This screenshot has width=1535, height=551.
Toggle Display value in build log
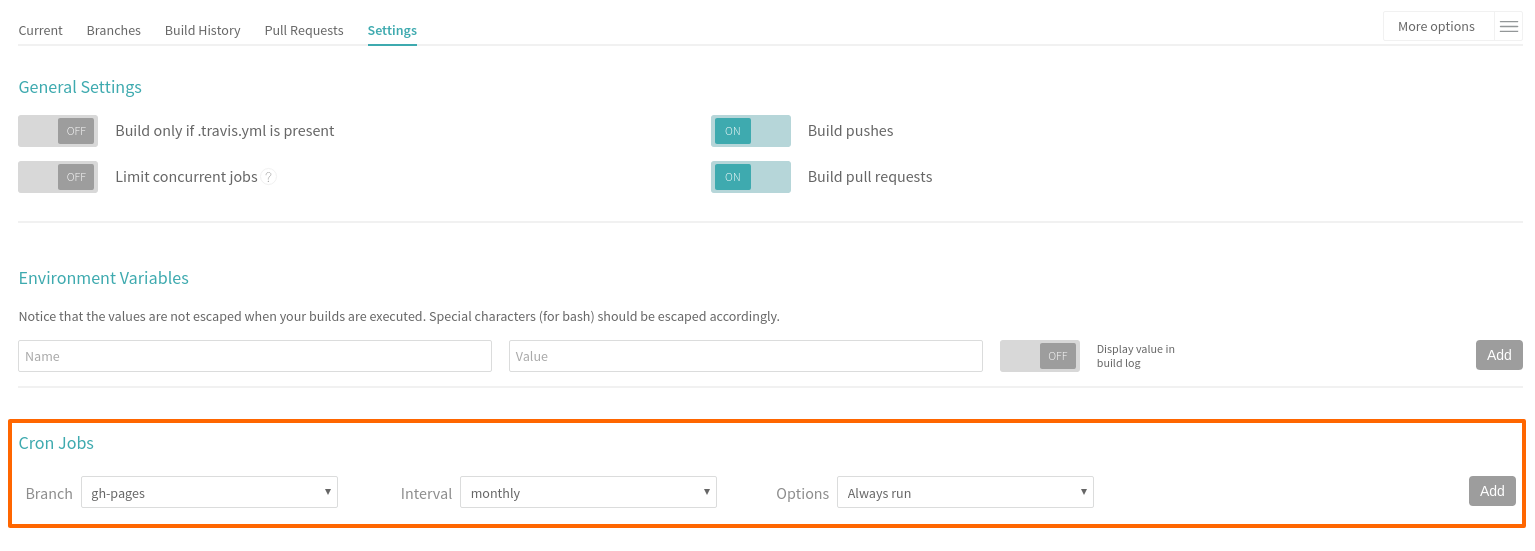tap(1039, 356)
